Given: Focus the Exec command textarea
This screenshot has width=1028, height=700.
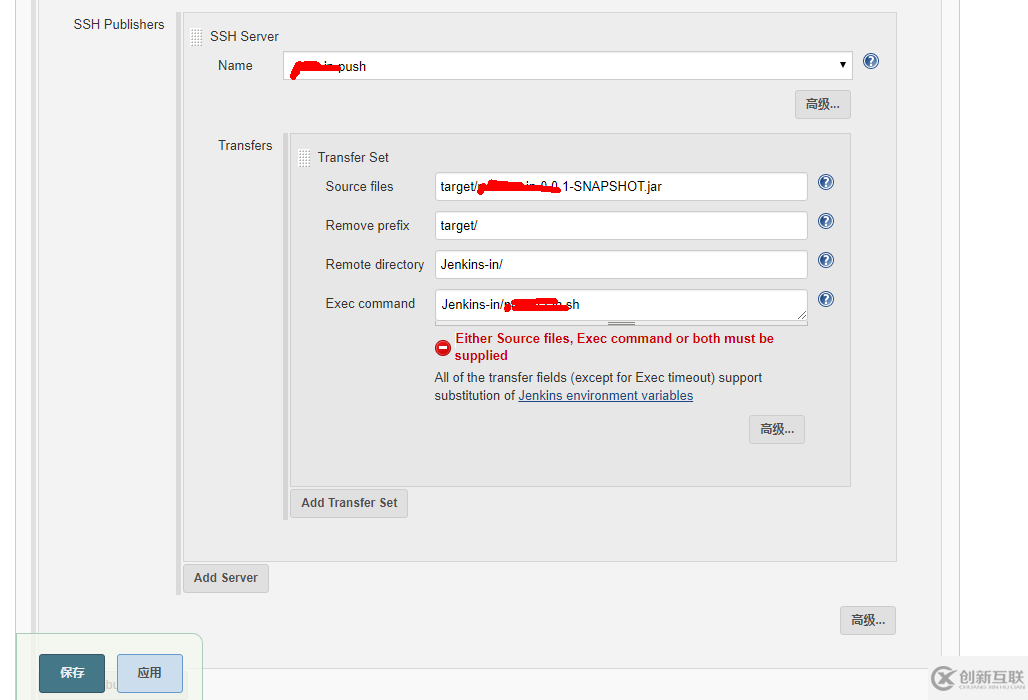Looking at the screenshot, I should [x=621, y=305].
